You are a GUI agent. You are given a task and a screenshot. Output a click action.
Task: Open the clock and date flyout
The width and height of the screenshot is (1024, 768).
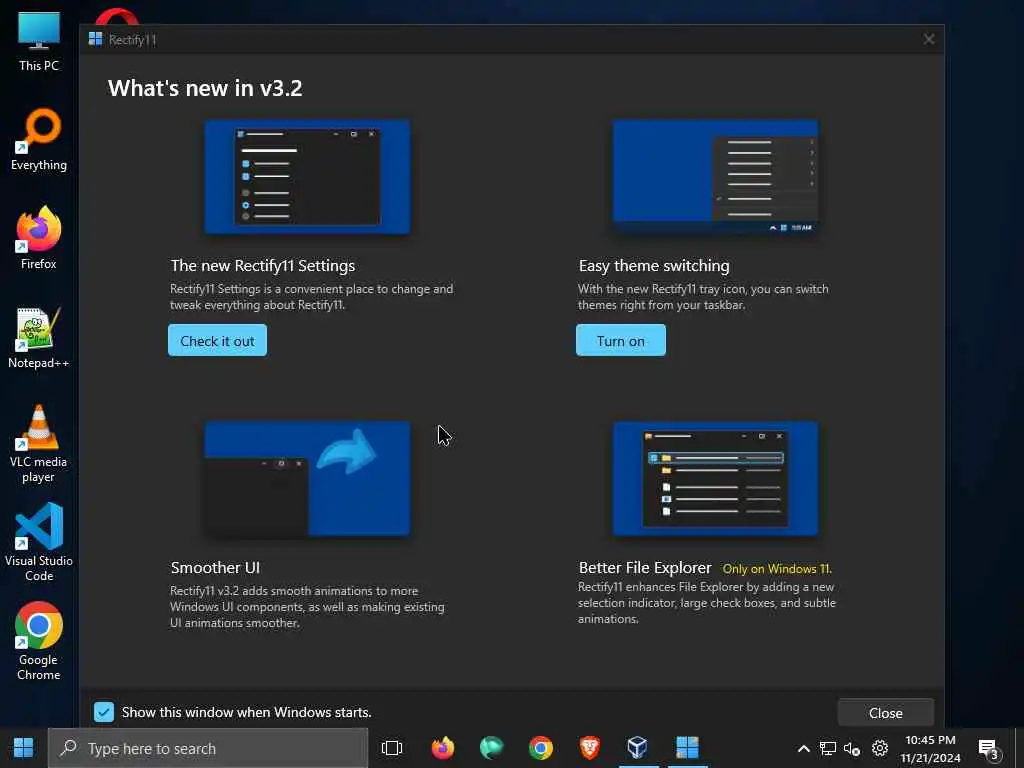[931, 748]
